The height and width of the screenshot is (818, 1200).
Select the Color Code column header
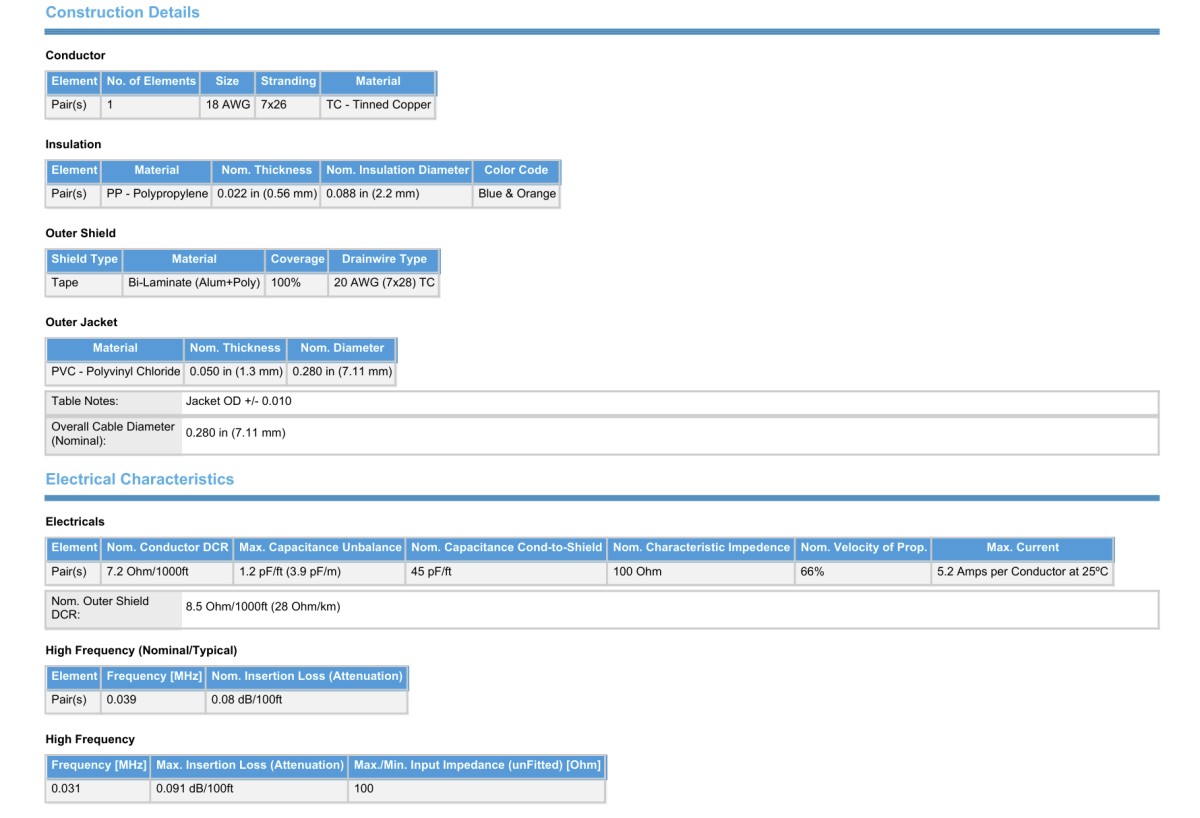pos(516,170)
